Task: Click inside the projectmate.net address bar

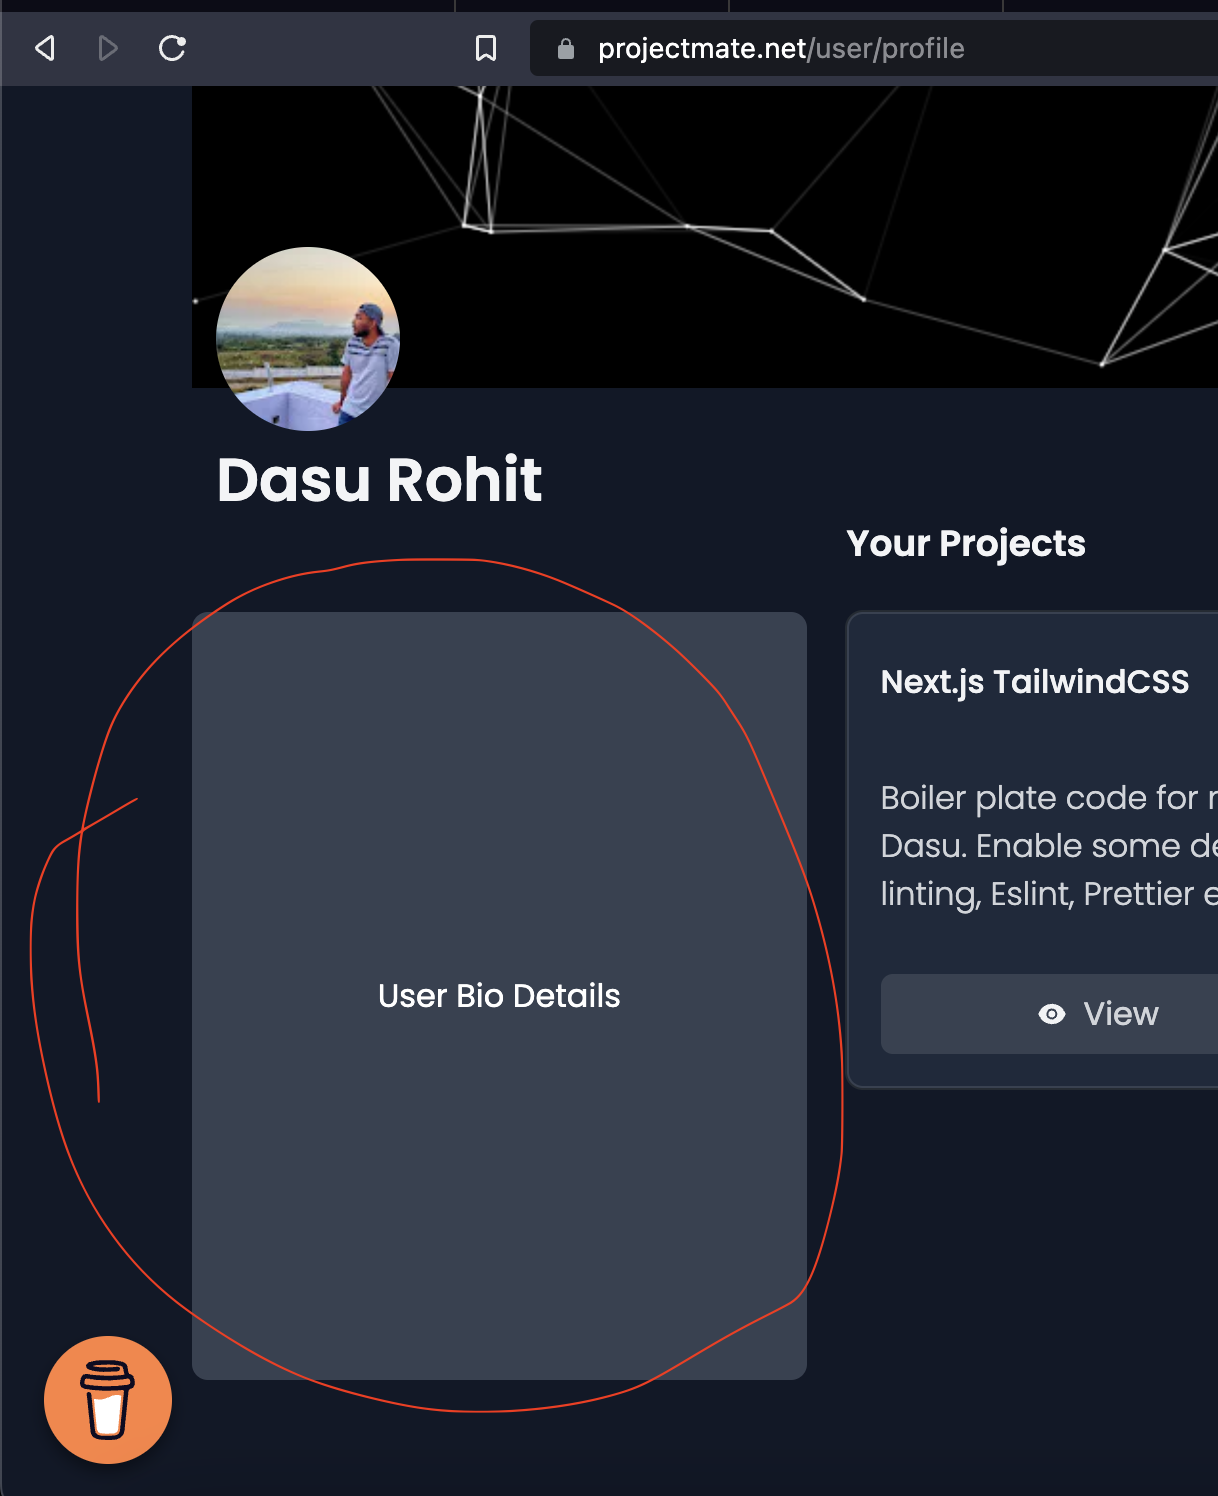Action: click(780, 48)
